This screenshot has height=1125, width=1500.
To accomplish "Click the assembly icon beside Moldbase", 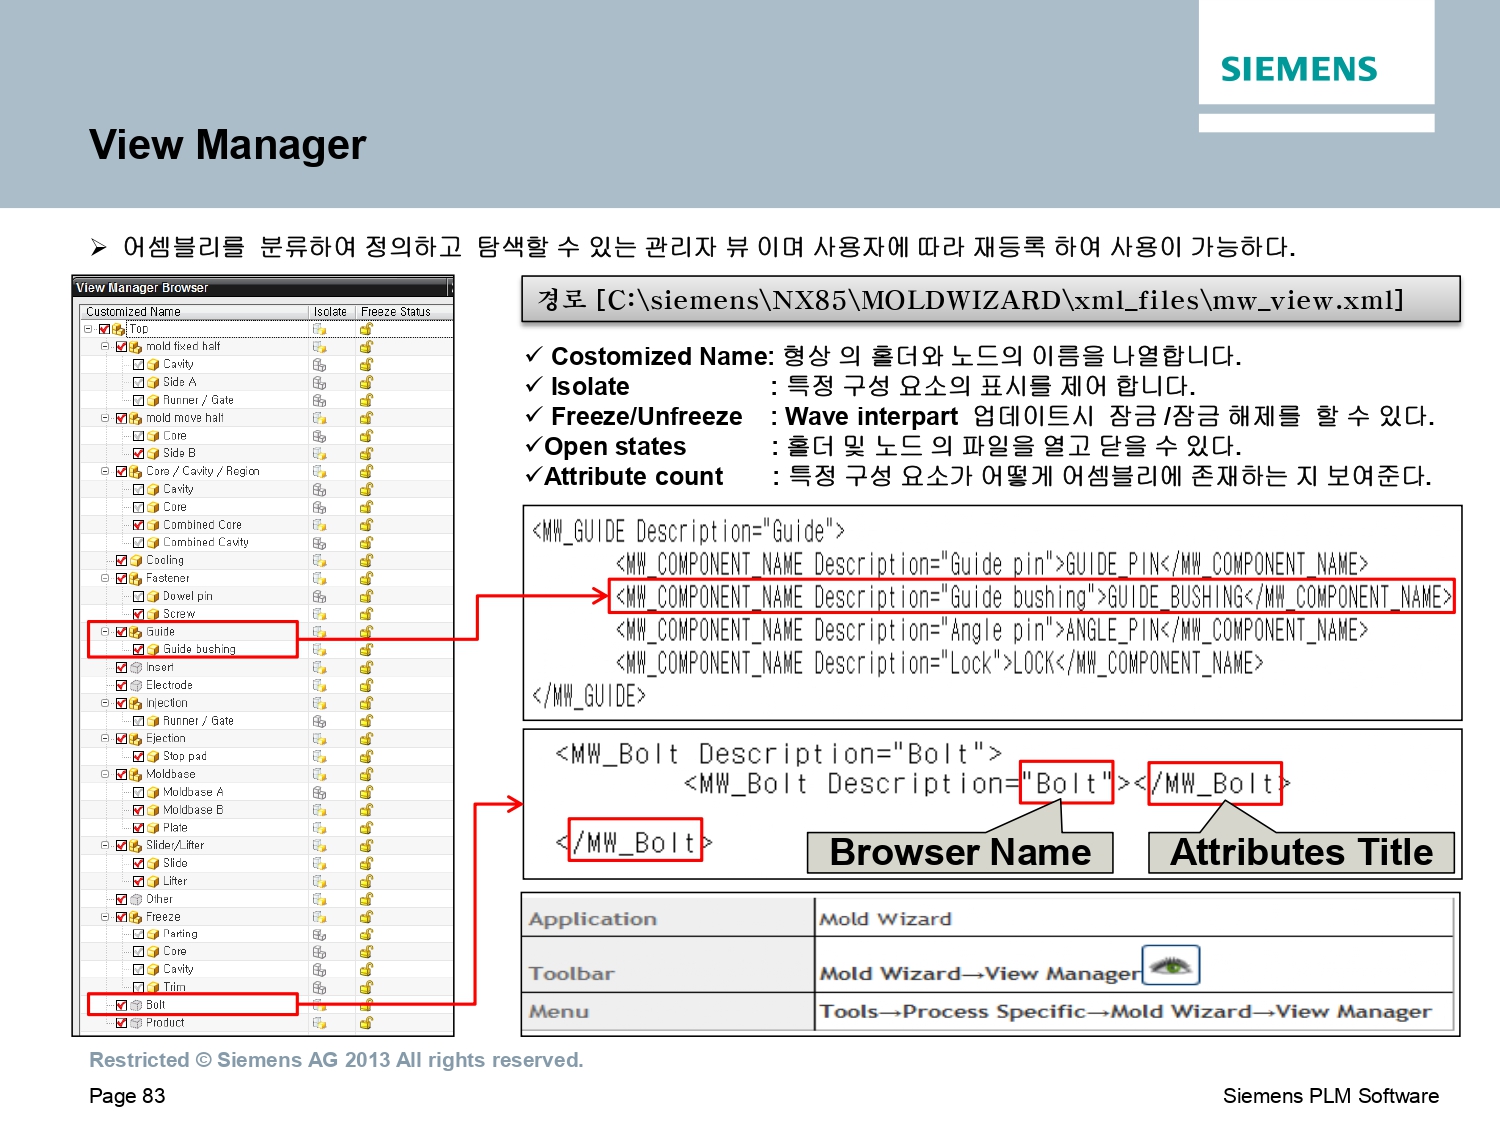I will (136, 774).
